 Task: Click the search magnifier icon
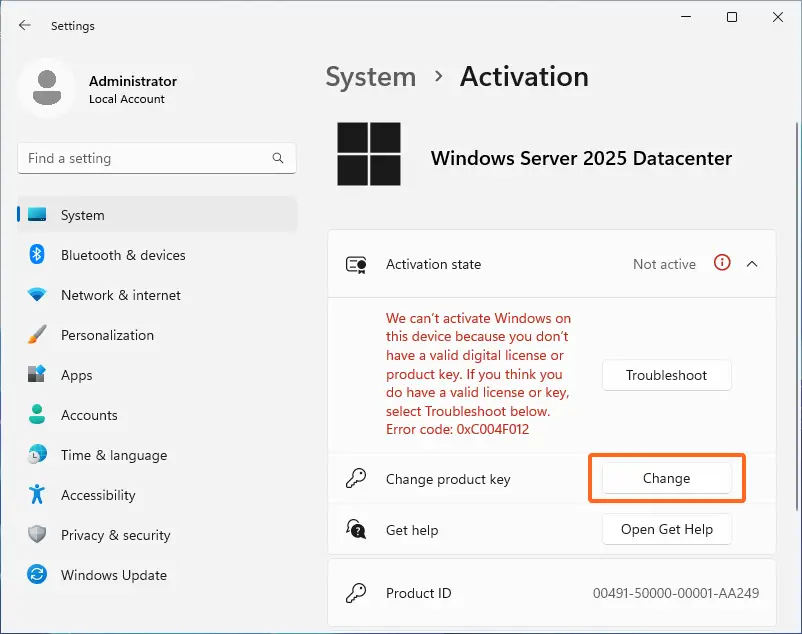[278, 158]
